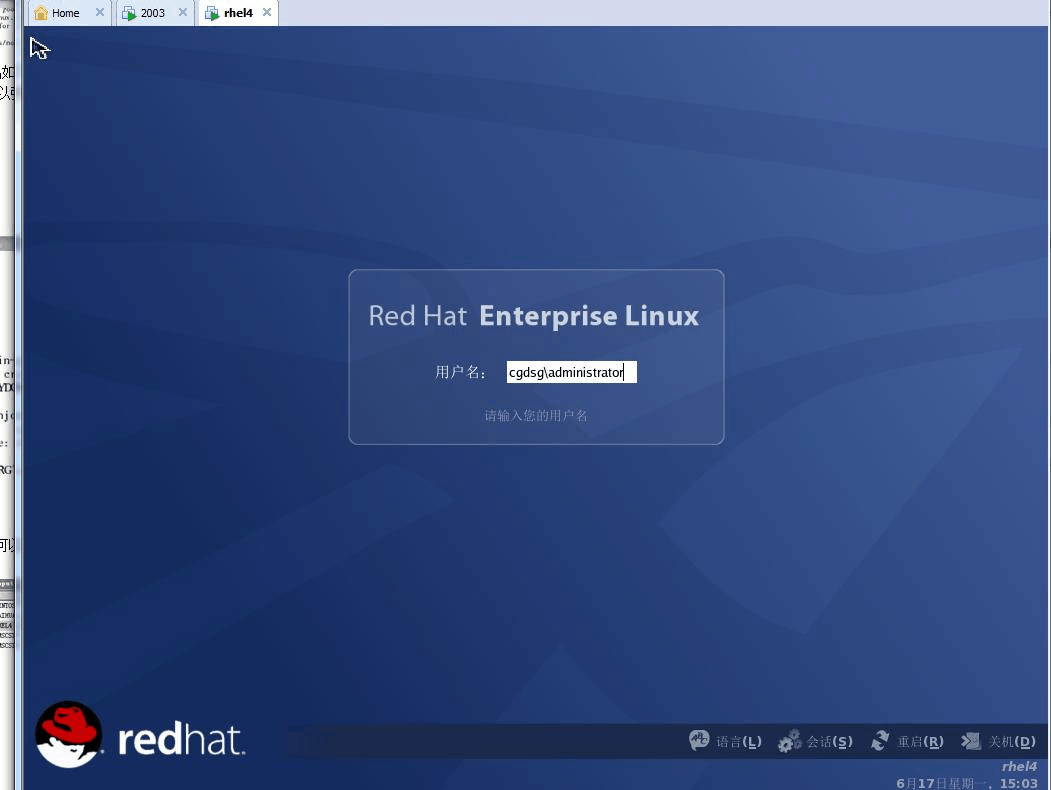Image resolution: width=1051 pixels, height=790 pixels.
Task: Click the Restart arrows icon
Action: pyautogui.click(x=880, y=741)
